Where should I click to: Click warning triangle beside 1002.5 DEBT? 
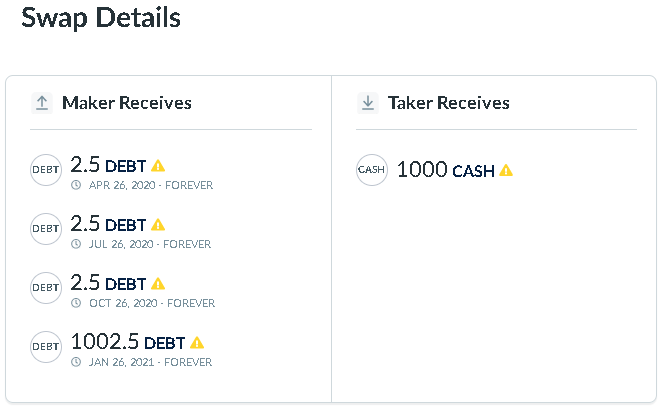(197, 342)
